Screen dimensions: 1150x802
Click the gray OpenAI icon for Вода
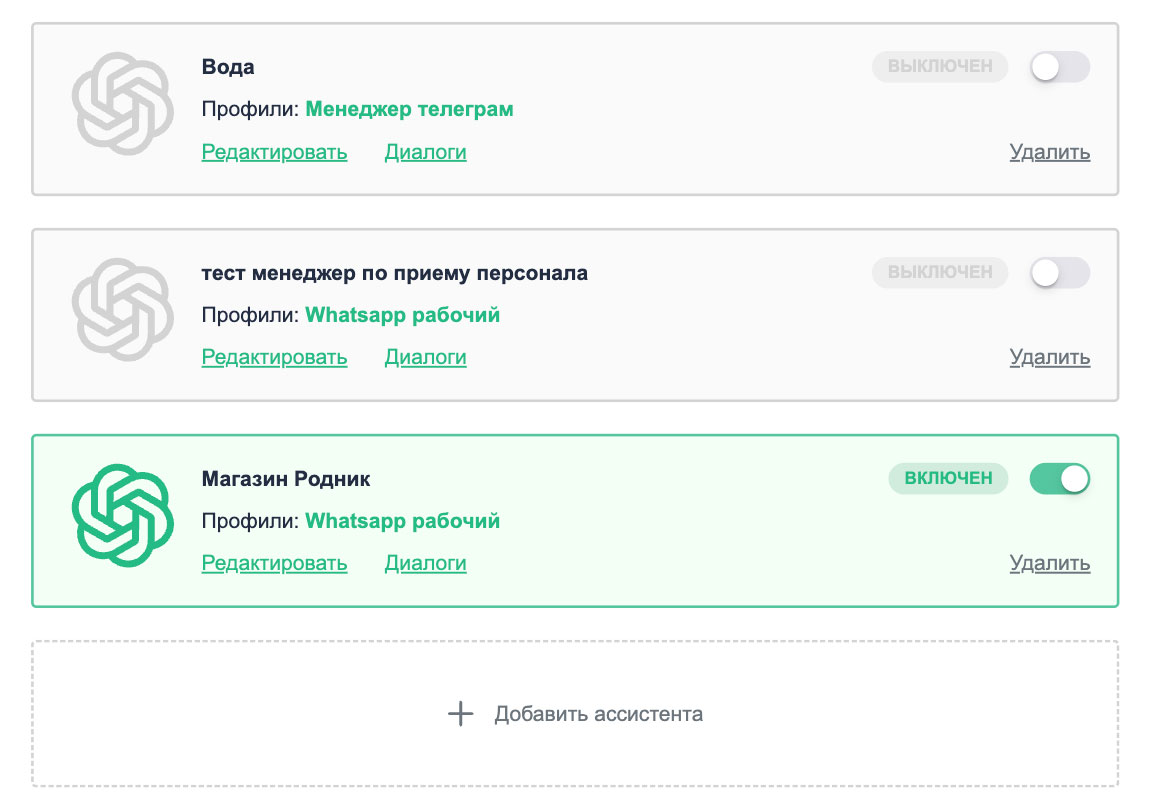pos(117,104)
